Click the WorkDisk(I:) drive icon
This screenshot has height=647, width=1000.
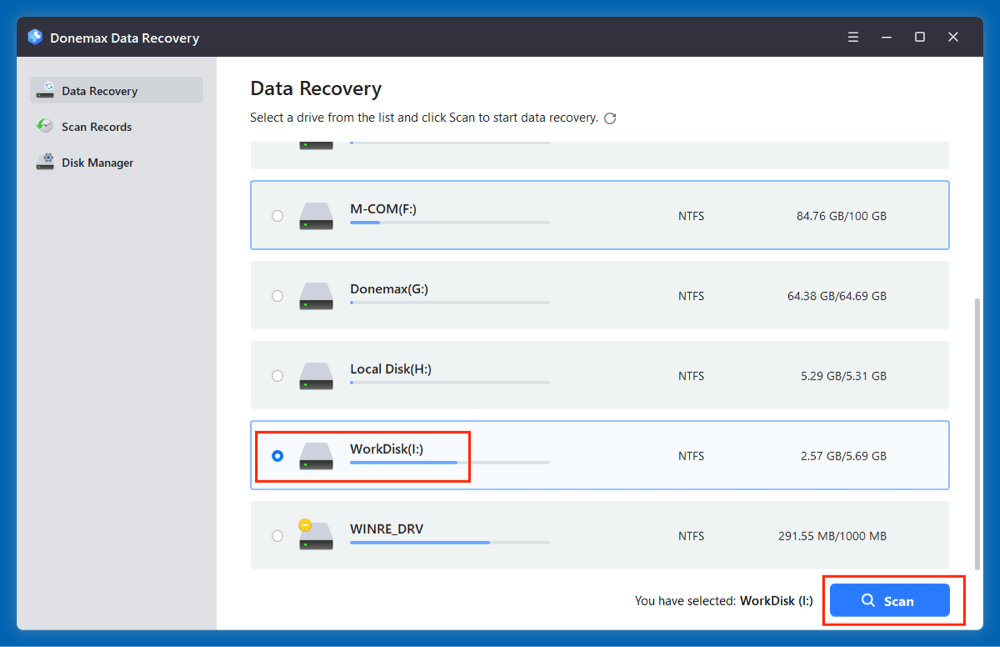click(316, 455)
